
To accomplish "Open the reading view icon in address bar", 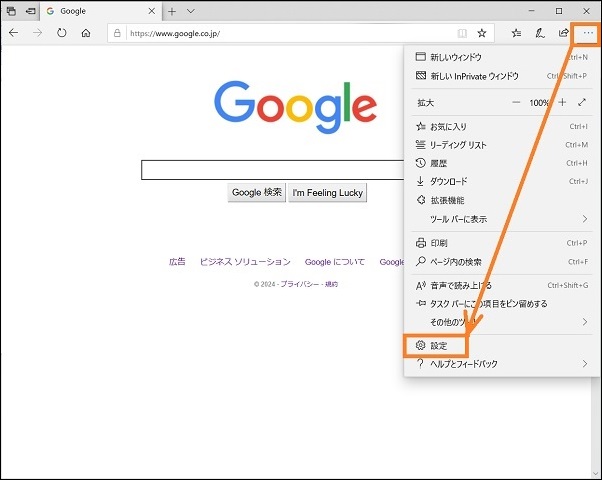I will click(461, 32).
